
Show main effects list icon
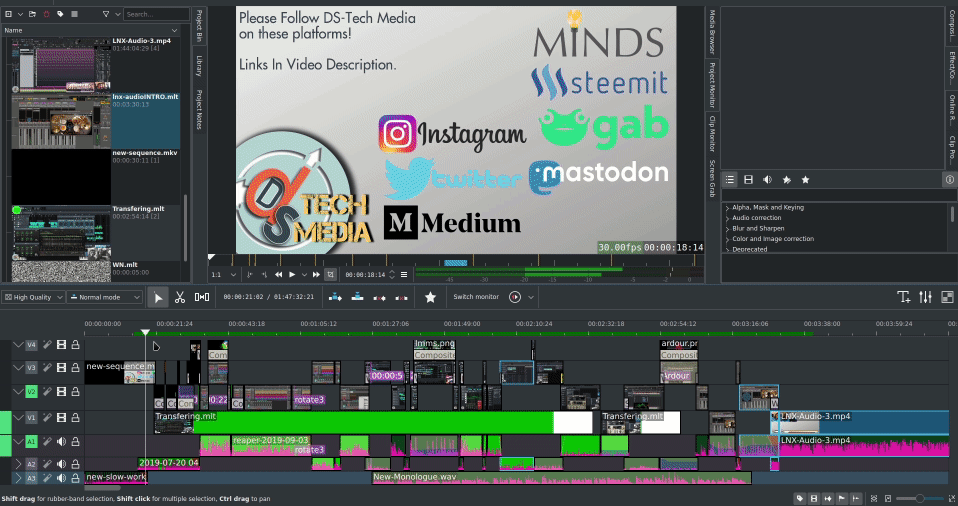(x=729, y=180)
